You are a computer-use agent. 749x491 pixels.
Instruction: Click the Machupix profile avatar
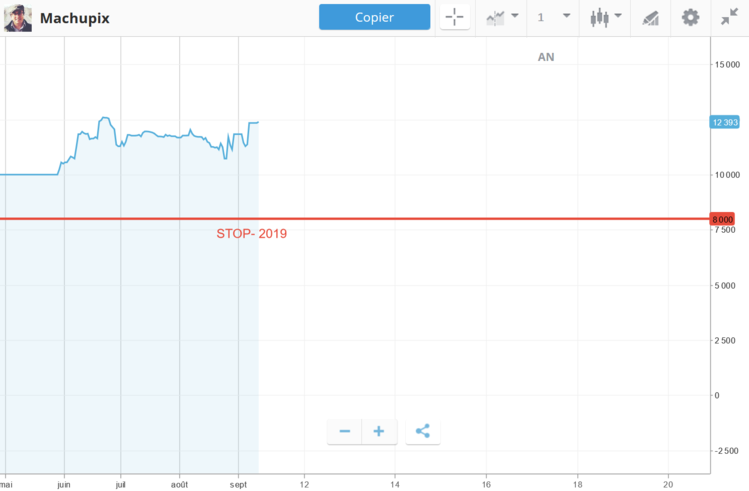pyautogui.click(x=18, y=17)
